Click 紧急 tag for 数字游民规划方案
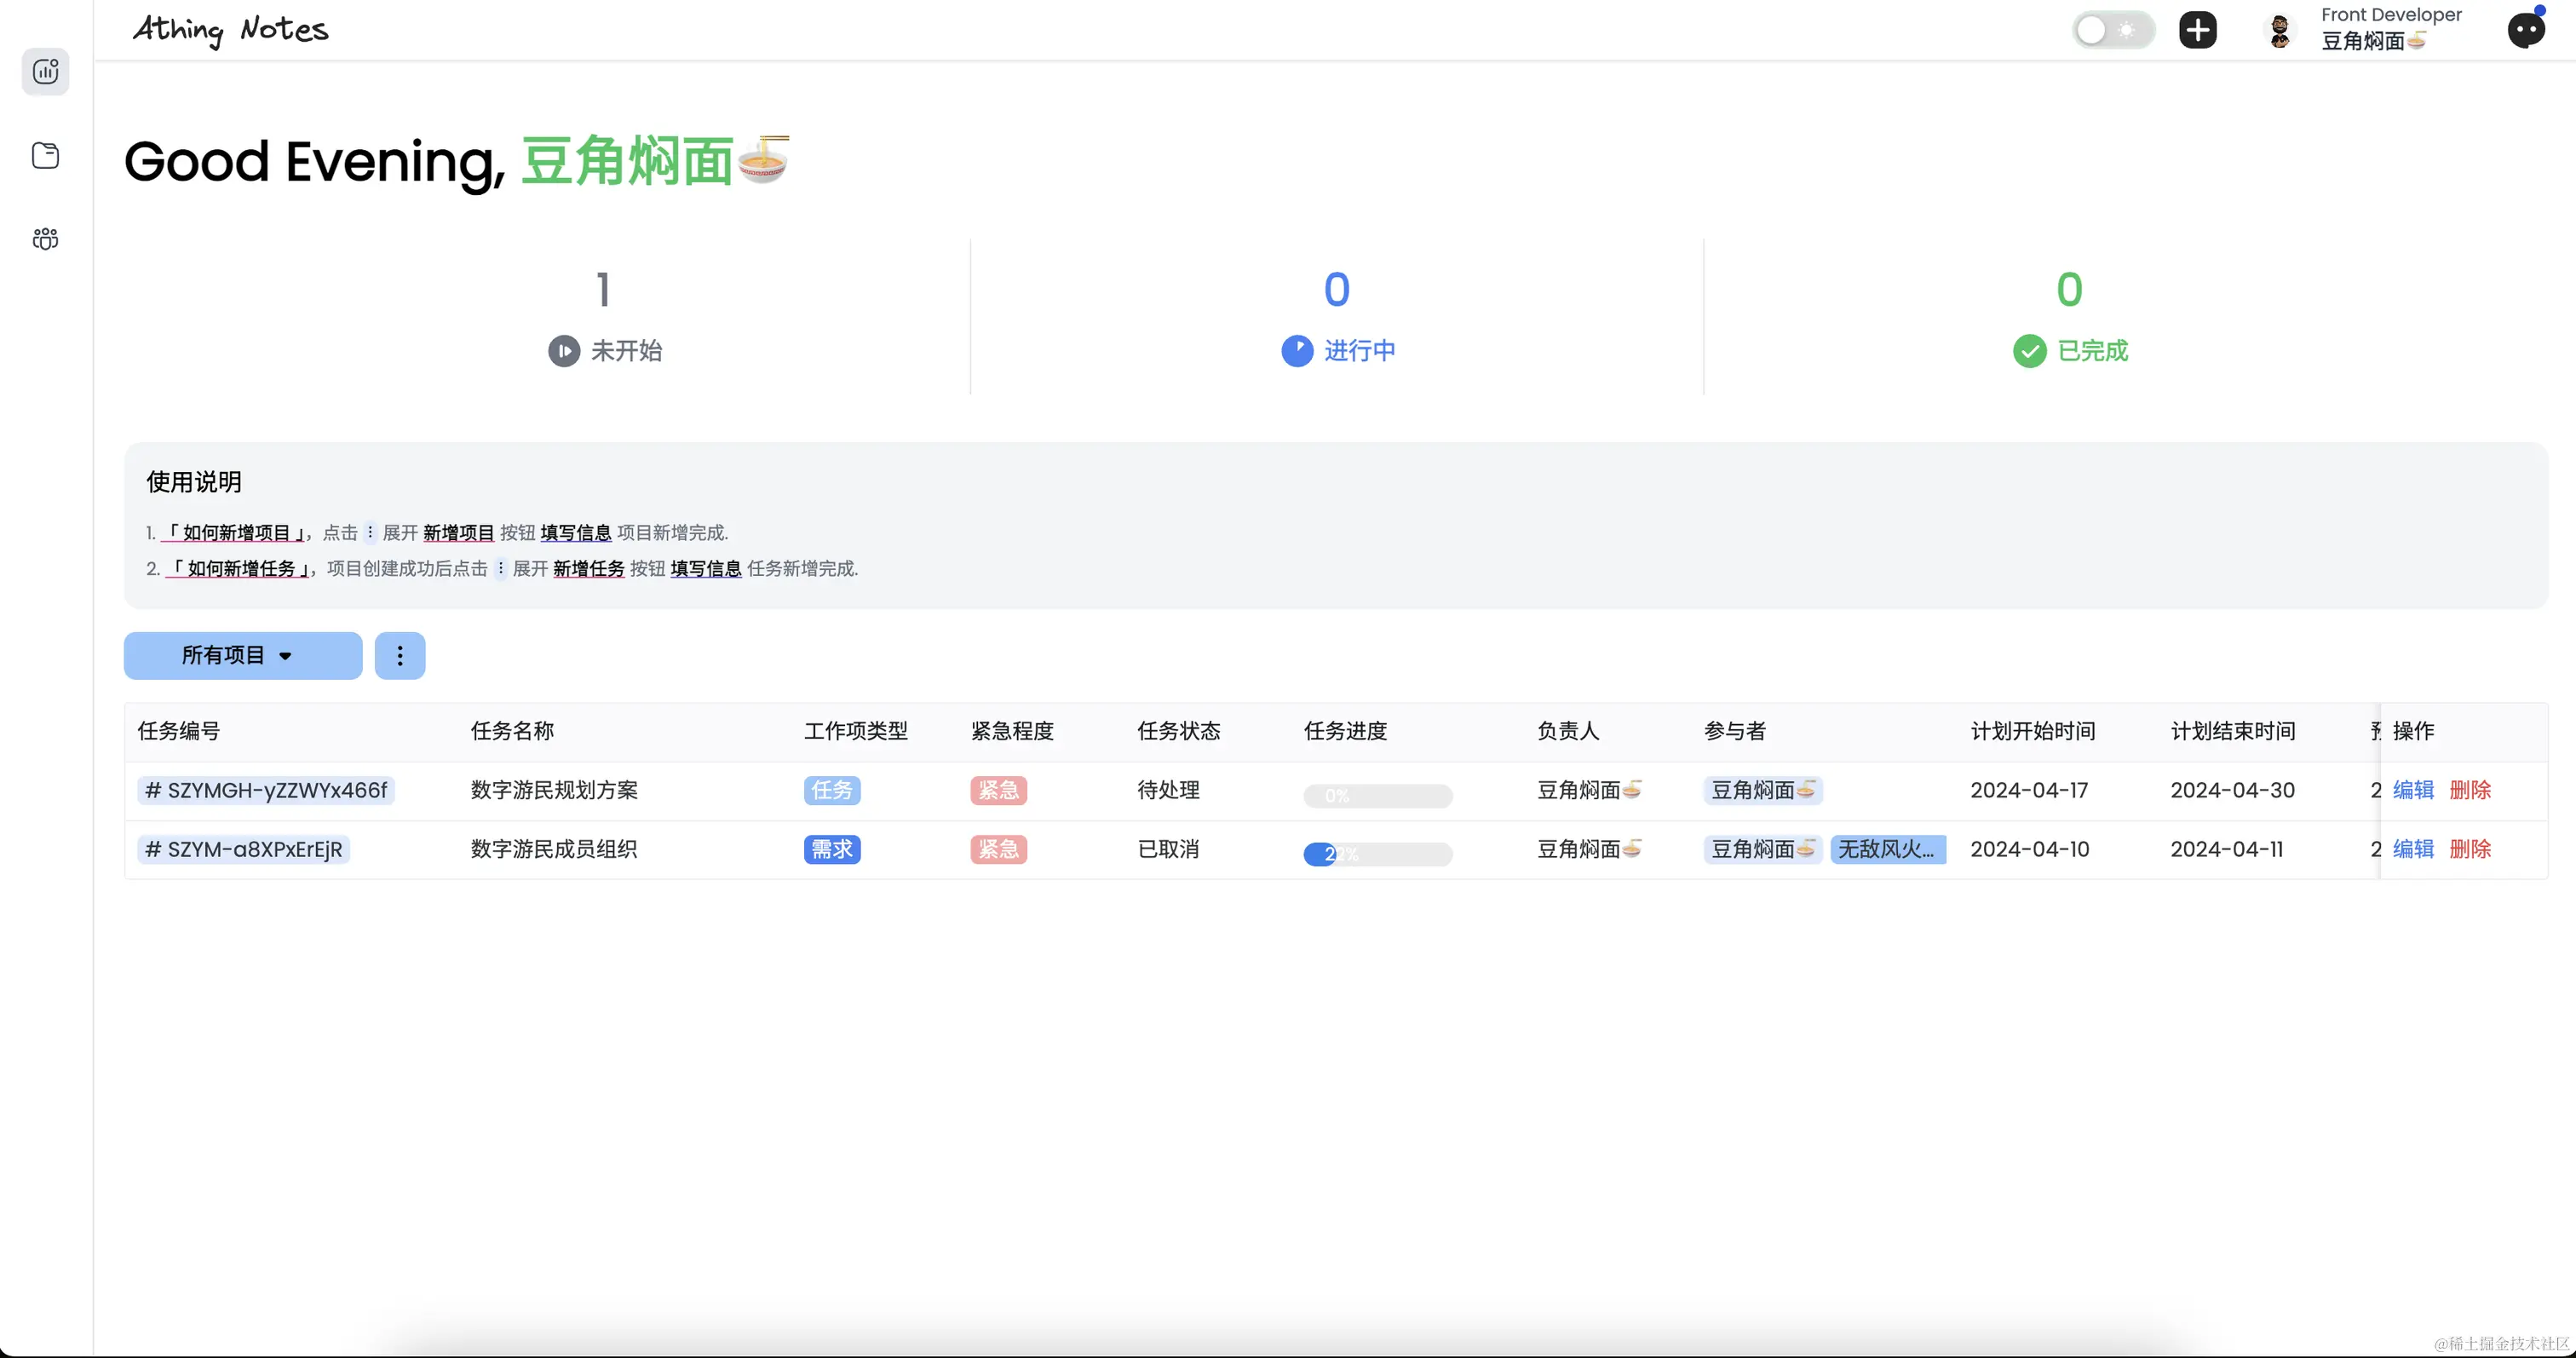The width and height of the screenshot is (2576, 1358). [x=998, y=790]
